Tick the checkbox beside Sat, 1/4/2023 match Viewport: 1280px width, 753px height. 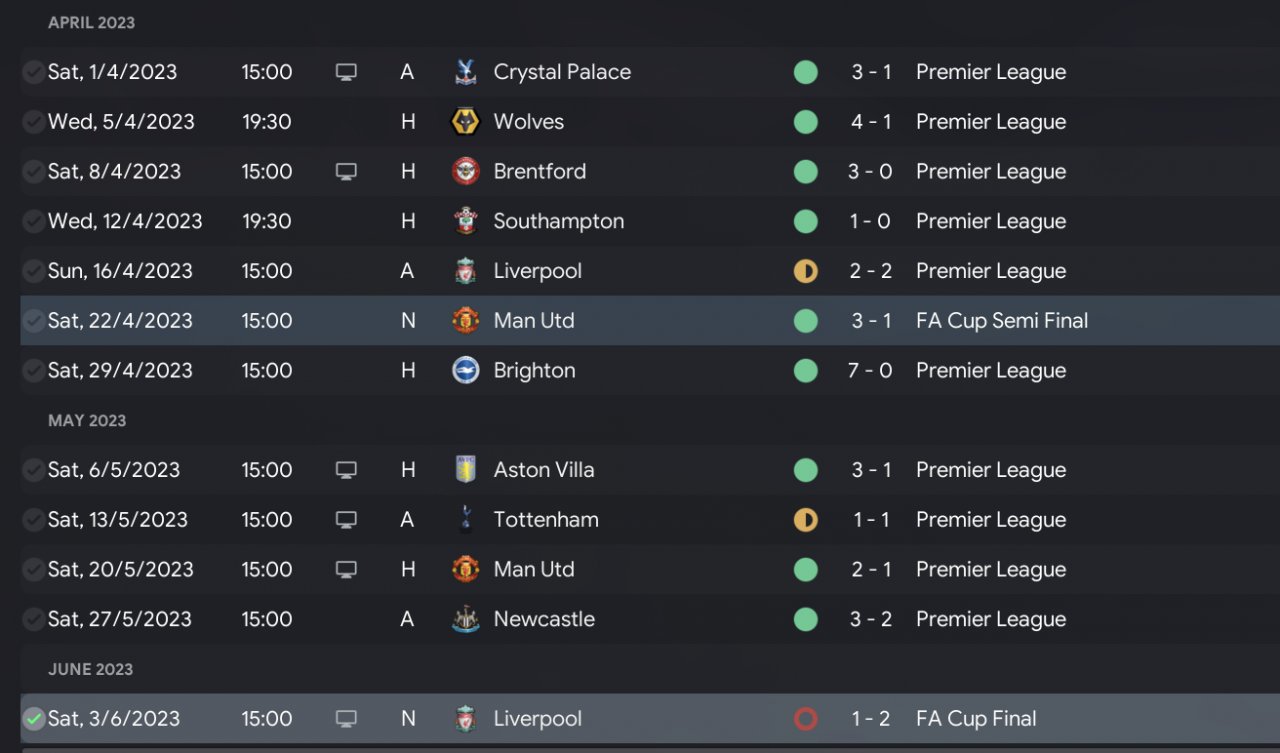pos(34,72)
